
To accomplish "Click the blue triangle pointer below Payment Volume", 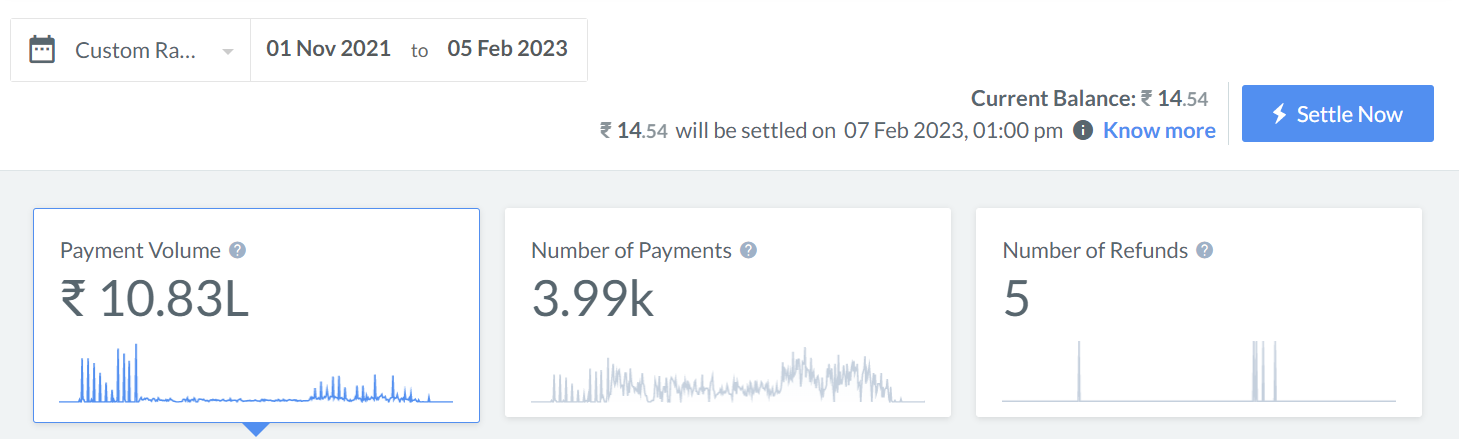I will [x=256, y=429].
